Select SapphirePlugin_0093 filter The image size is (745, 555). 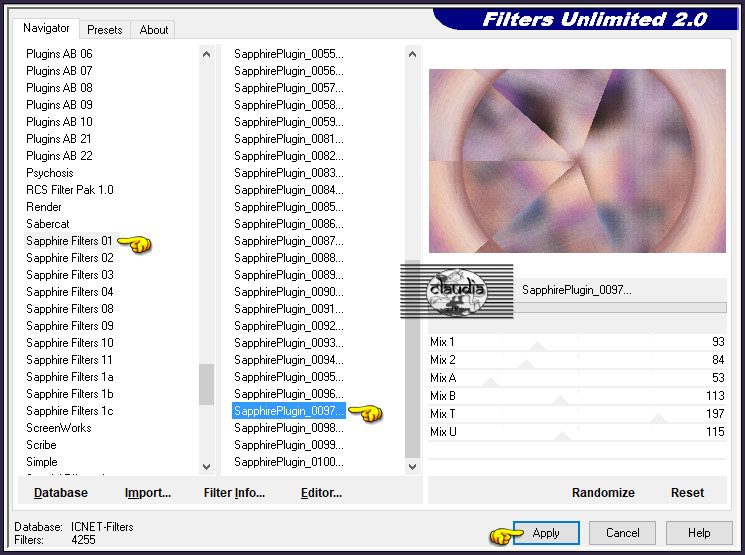pyautogui.click(x=289, y=343)
